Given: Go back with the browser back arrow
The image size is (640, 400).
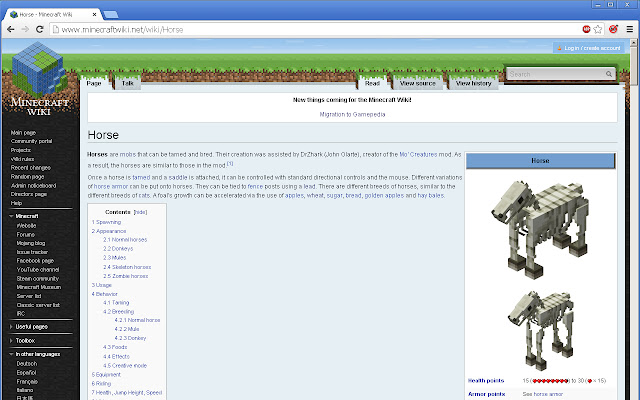Looking at the screenshot, I should point(11,29).
